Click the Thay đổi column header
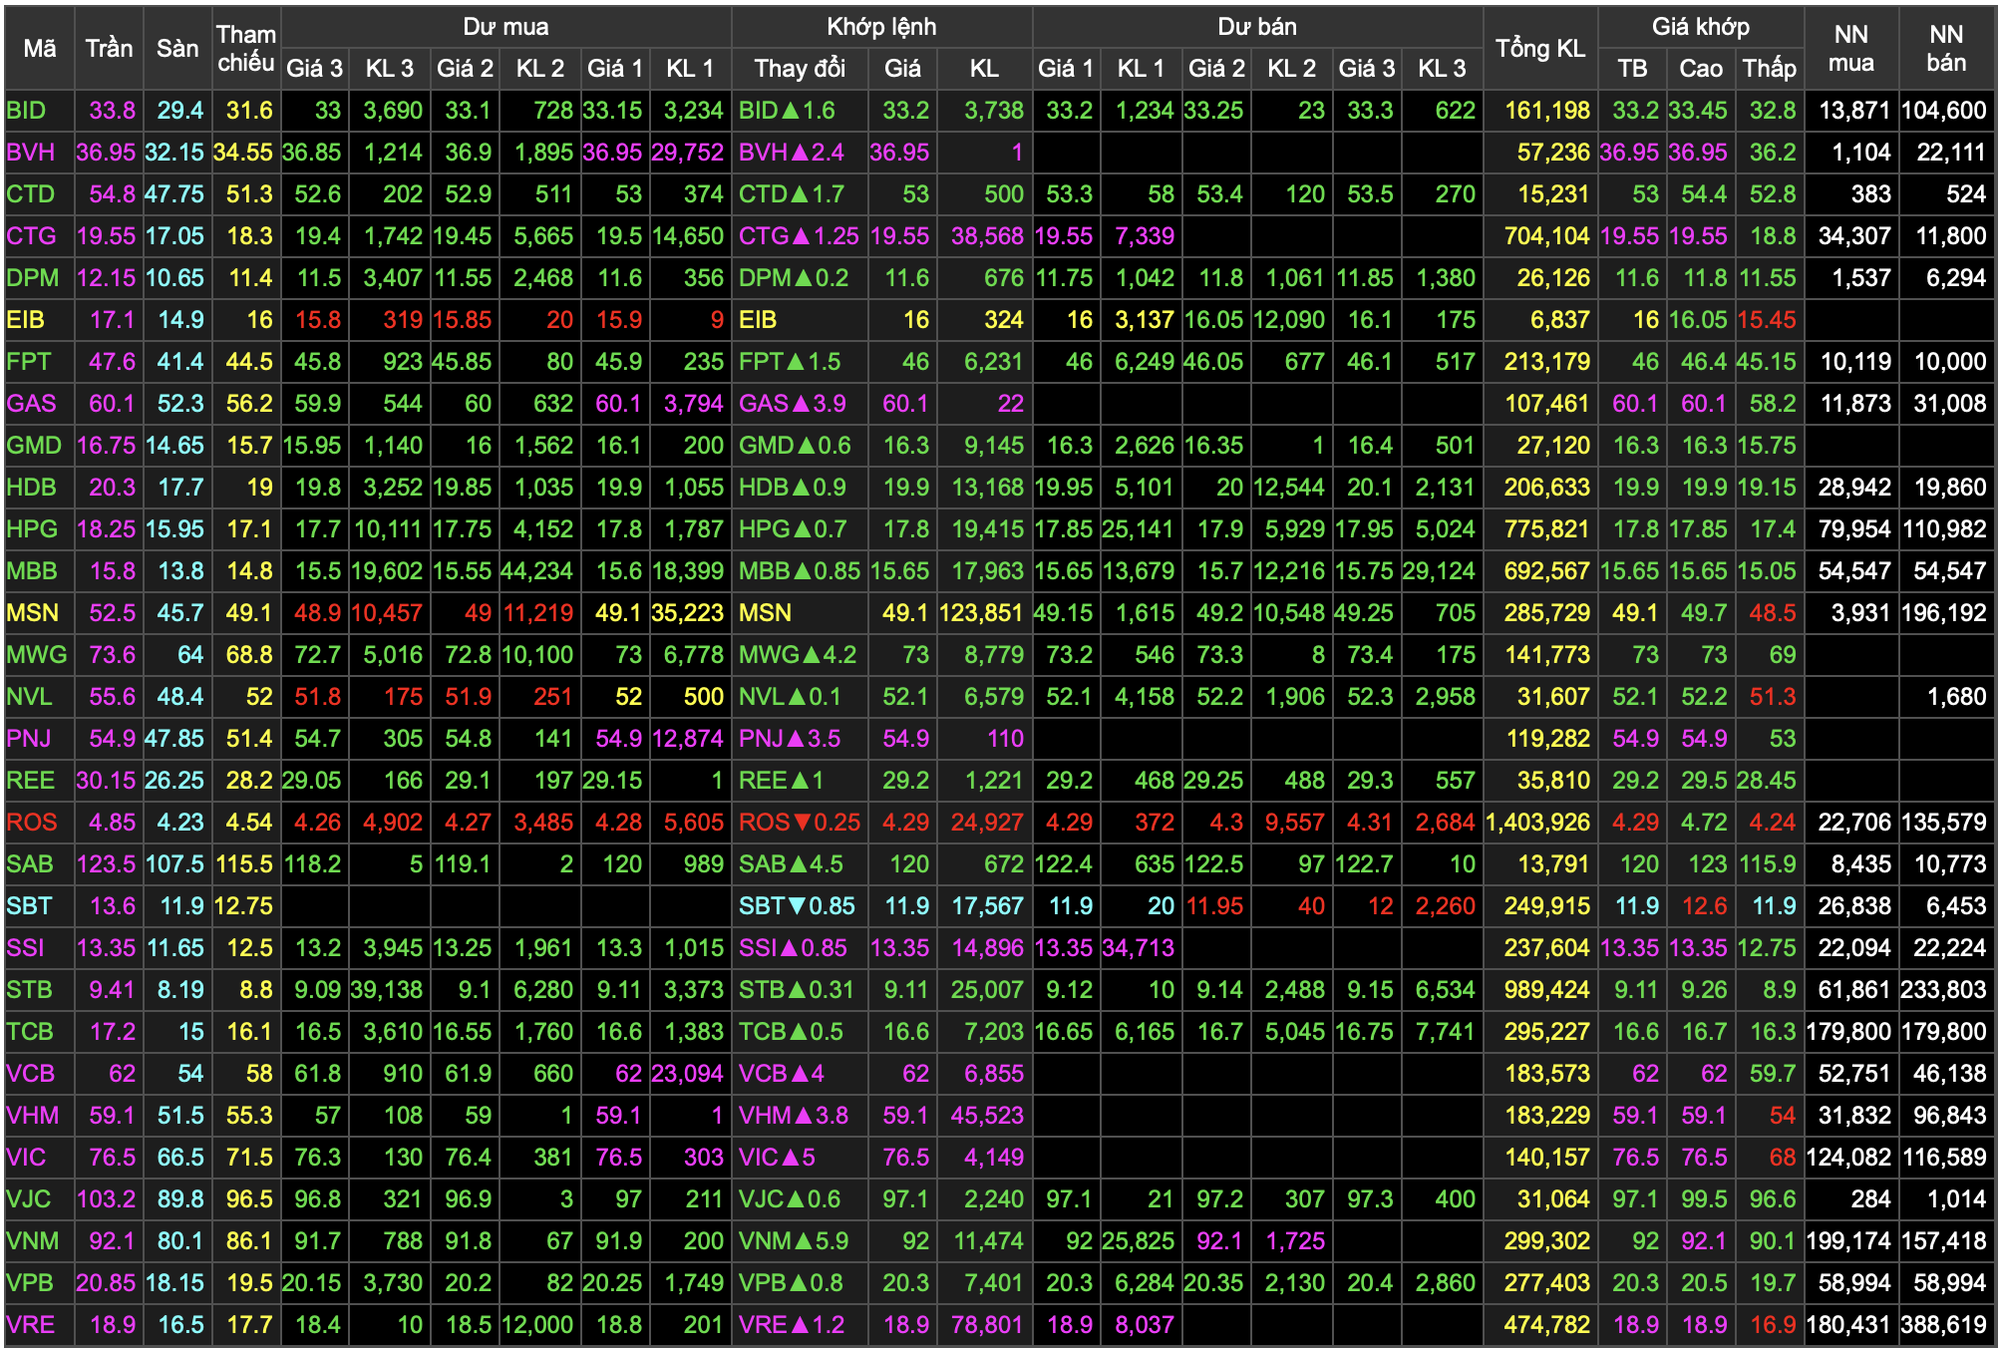Viewport: 2000px width, 1348px height. (x=799, y=68)
